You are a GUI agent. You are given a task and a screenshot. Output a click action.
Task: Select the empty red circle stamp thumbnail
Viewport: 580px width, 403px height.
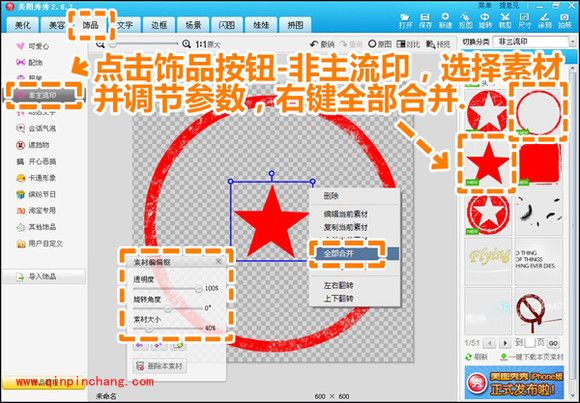coord(539,112)
